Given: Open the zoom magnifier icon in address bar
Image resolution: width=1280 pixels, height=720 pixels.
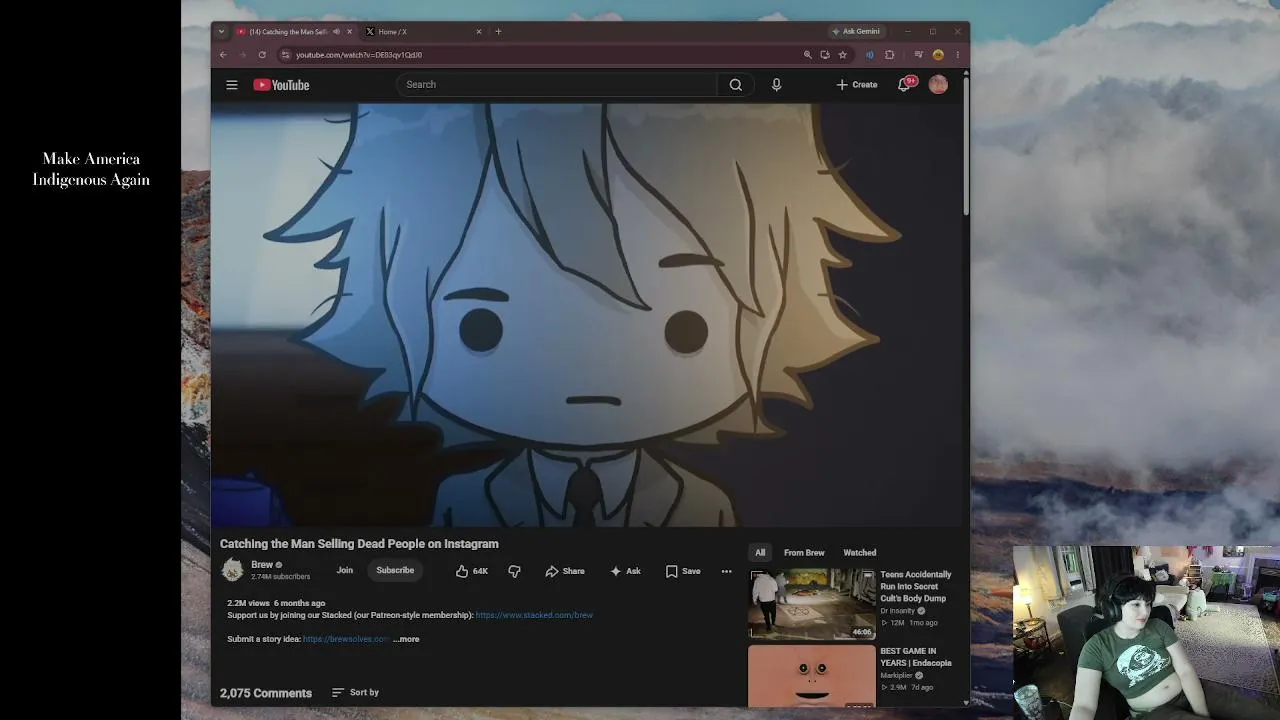Looking at the screenshot, I should coord(807,55).
